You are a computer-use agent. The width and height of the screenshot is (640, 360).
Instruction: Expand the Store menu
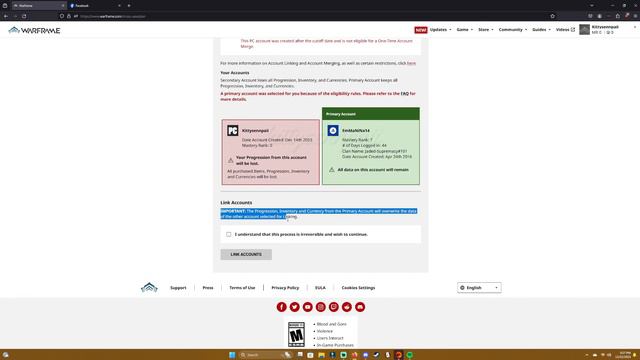click(x=486, y=30)
